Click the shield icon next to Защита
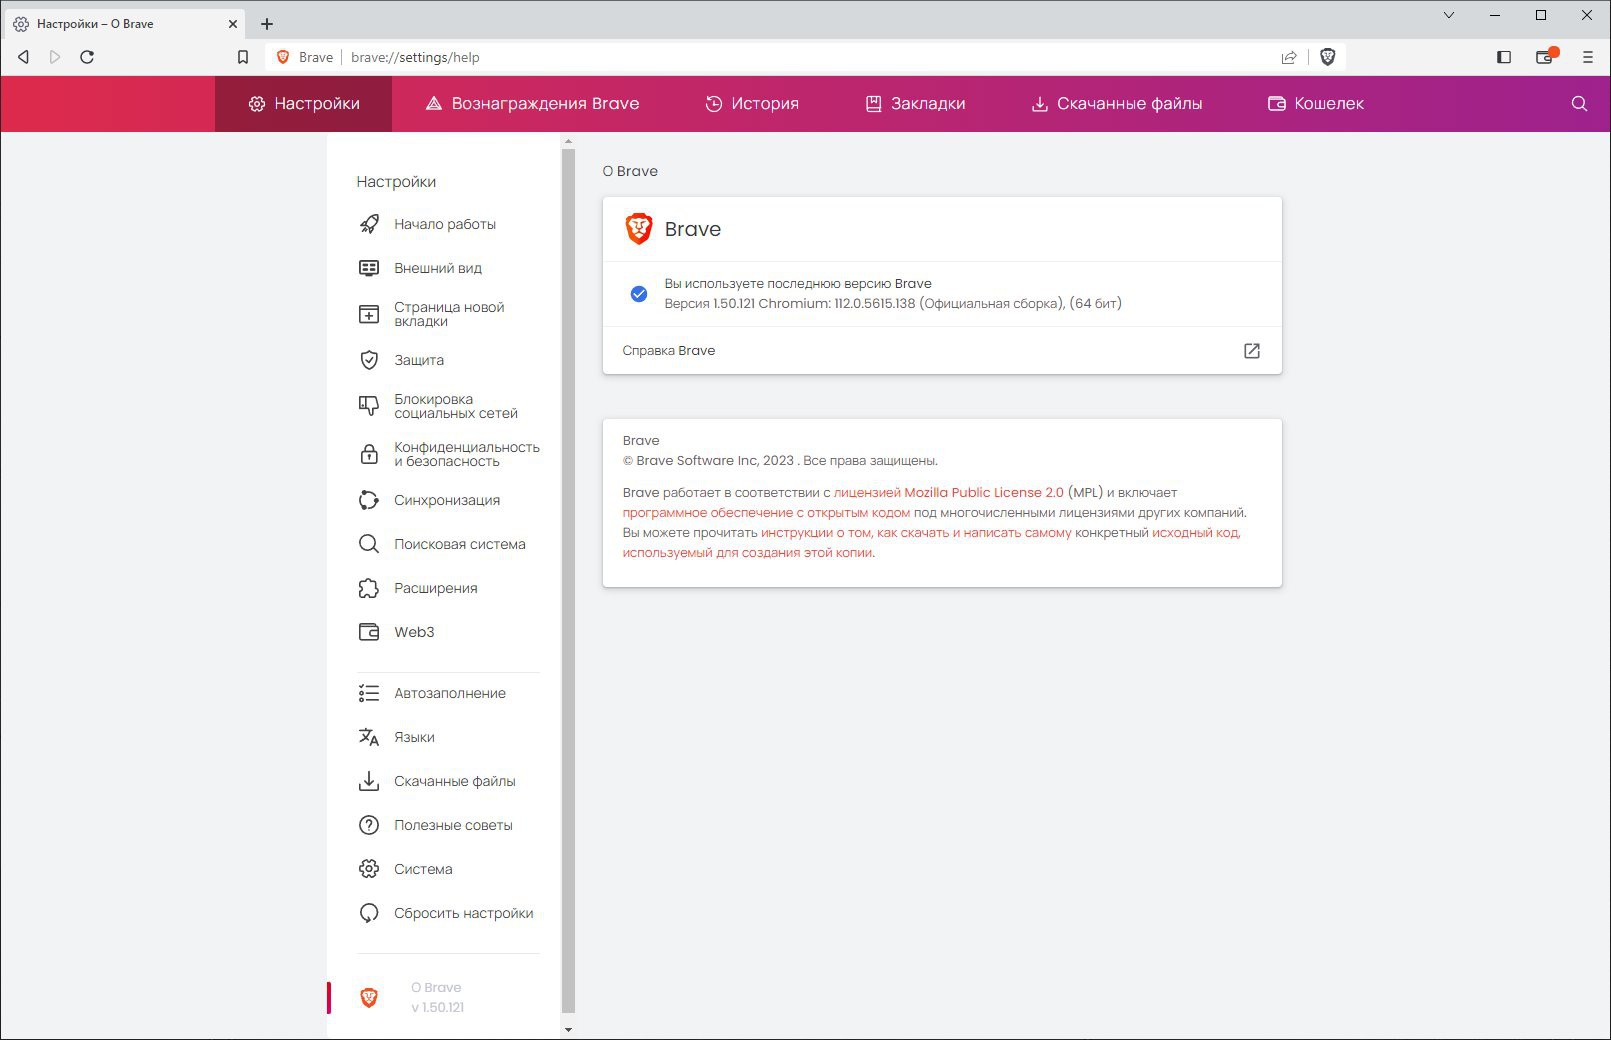1611x1040 pixels. [x=369, y=360]
